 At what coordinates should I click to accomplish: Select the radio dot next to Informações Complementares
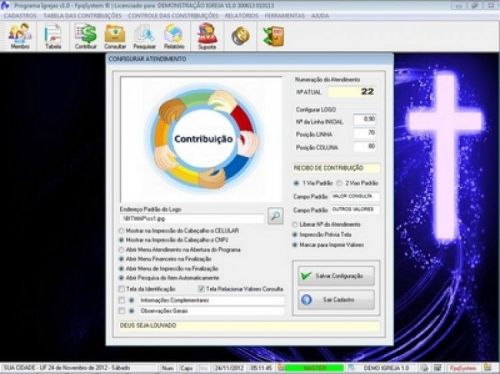(x=132, y=300)
